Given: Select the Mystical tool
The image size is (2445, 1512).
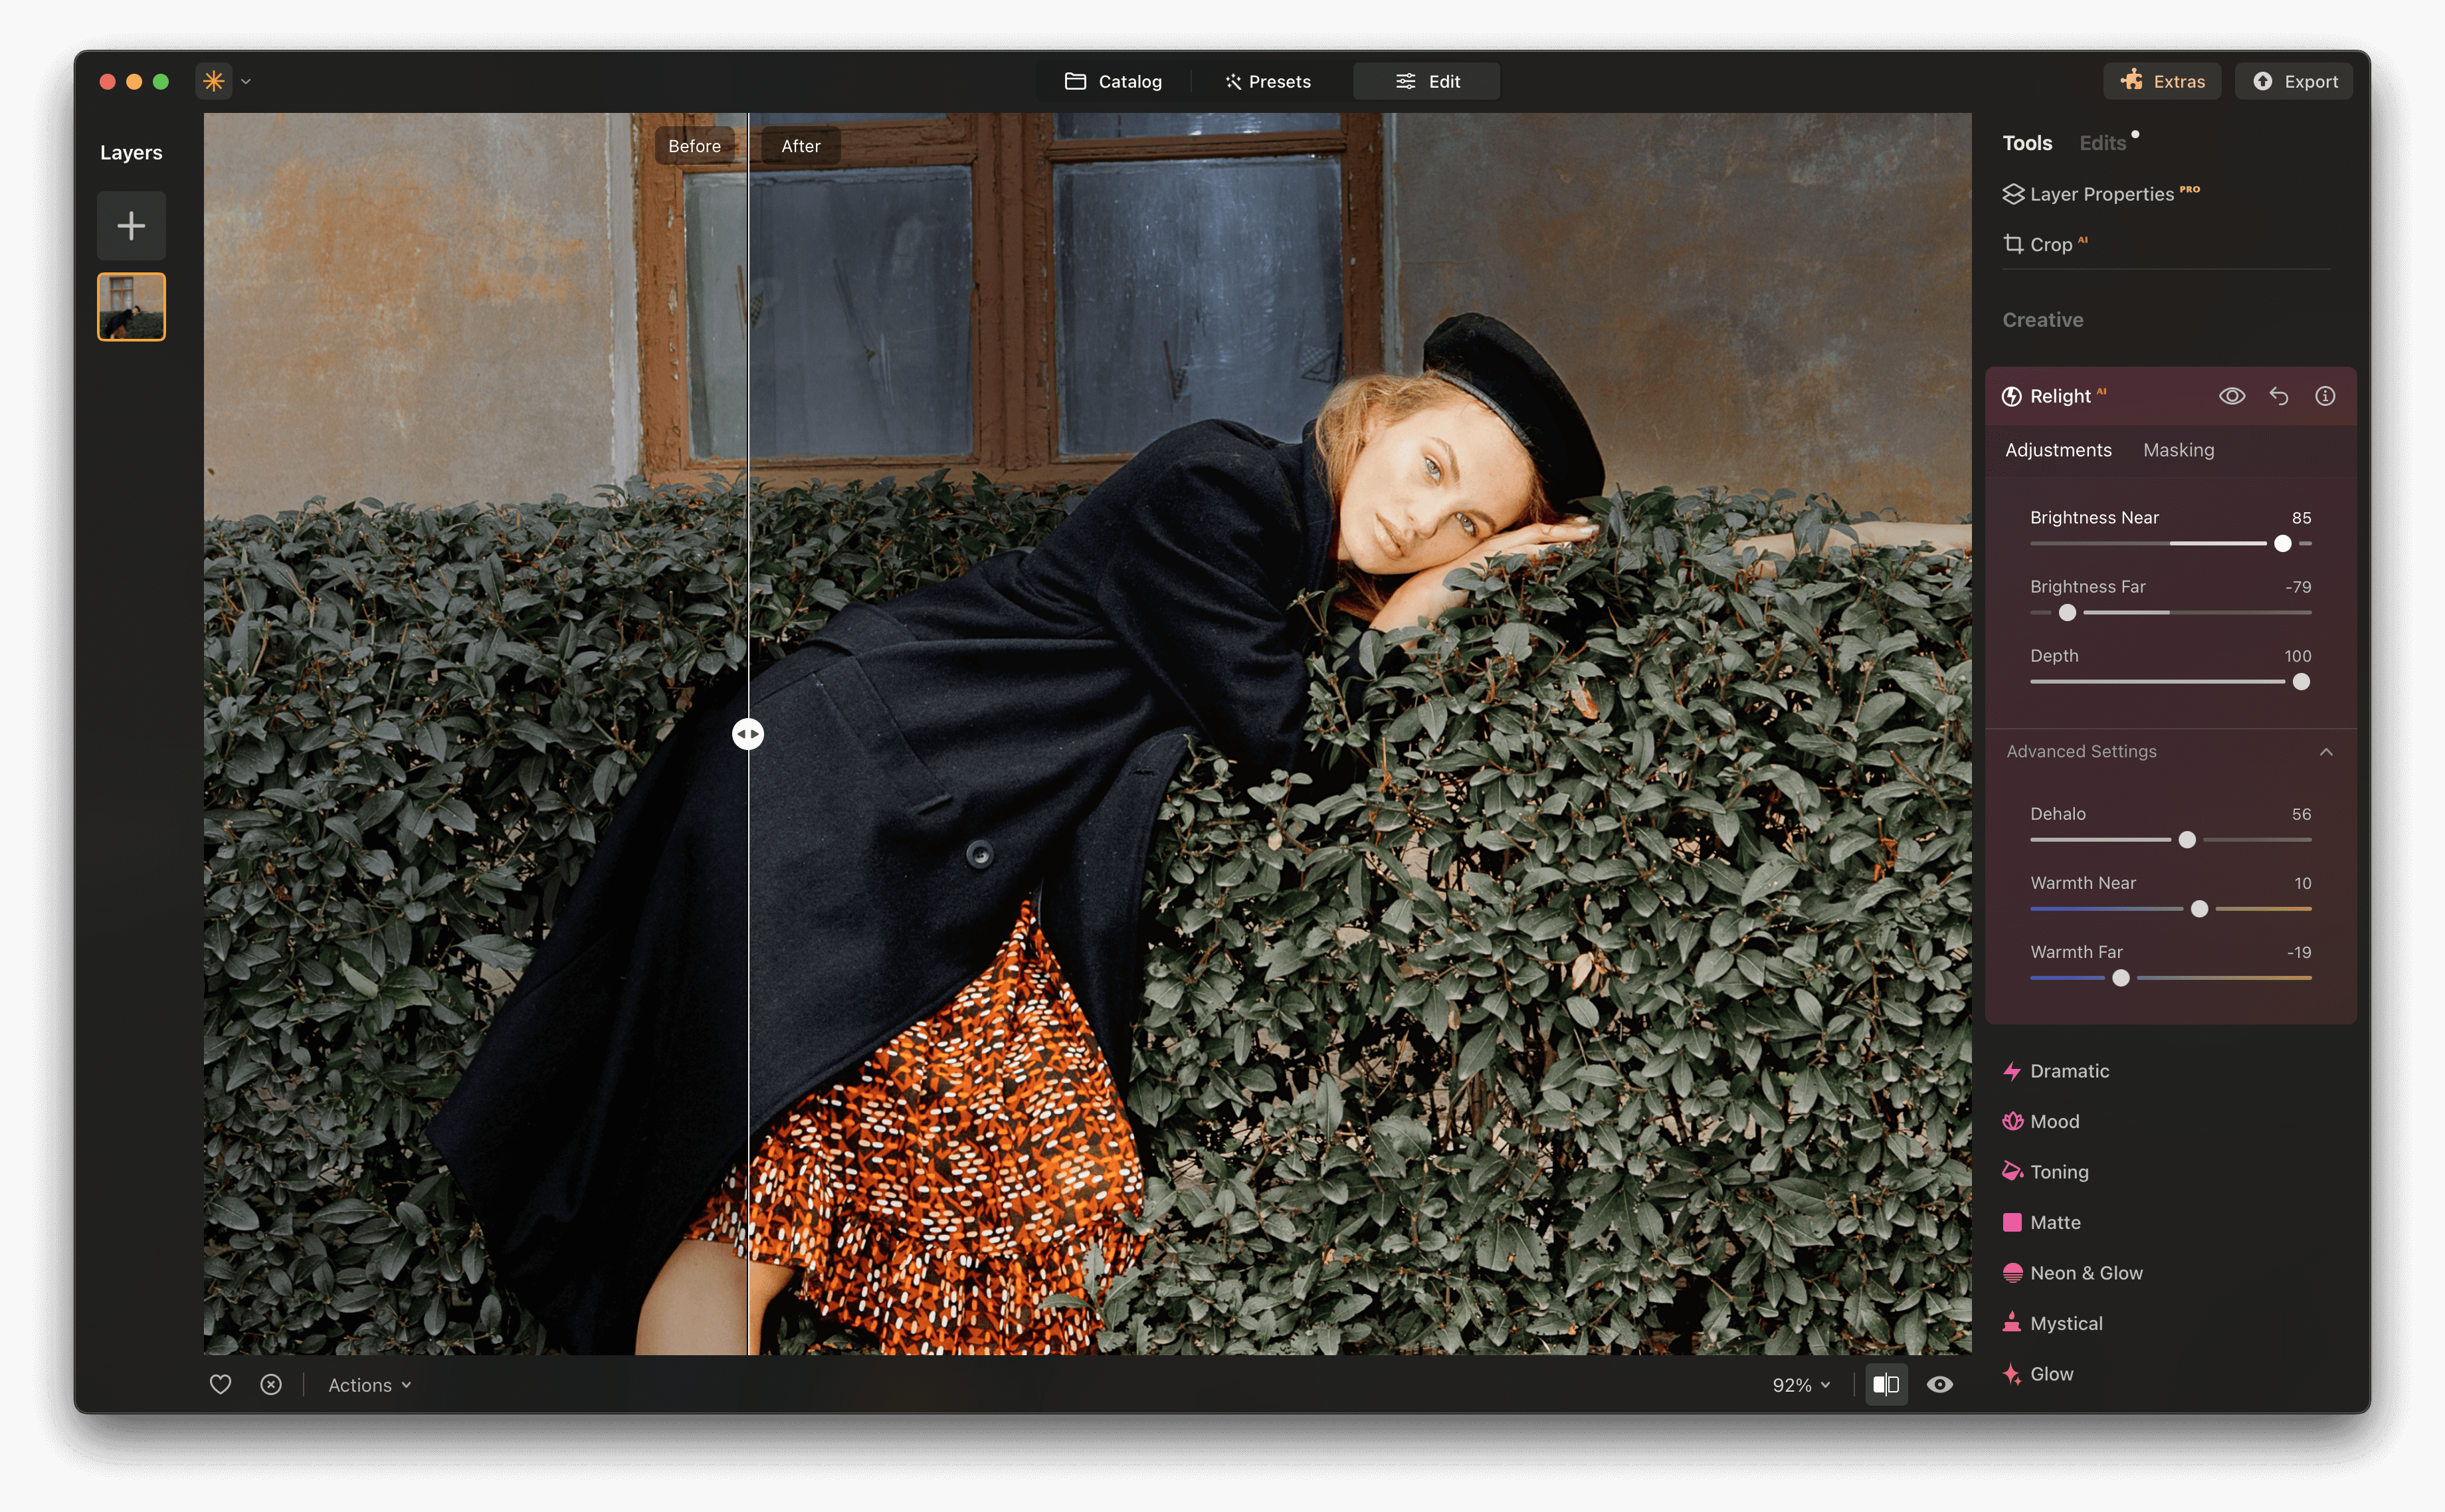Looking at the screenshot, I should click(2062, 1323).
